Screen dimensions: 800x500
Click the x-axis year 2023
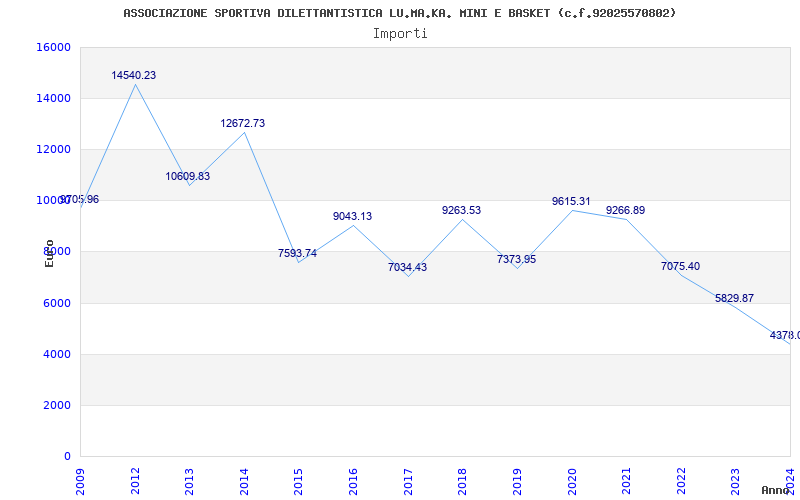coord(735,481)
